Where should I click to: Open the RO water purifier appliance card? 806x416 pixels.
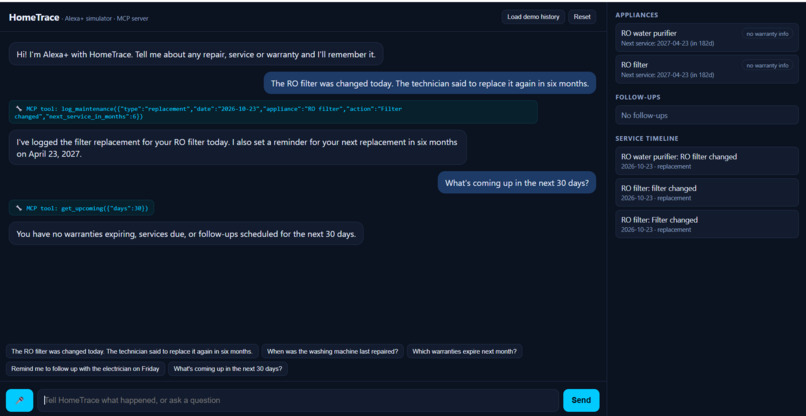[707, 38]
